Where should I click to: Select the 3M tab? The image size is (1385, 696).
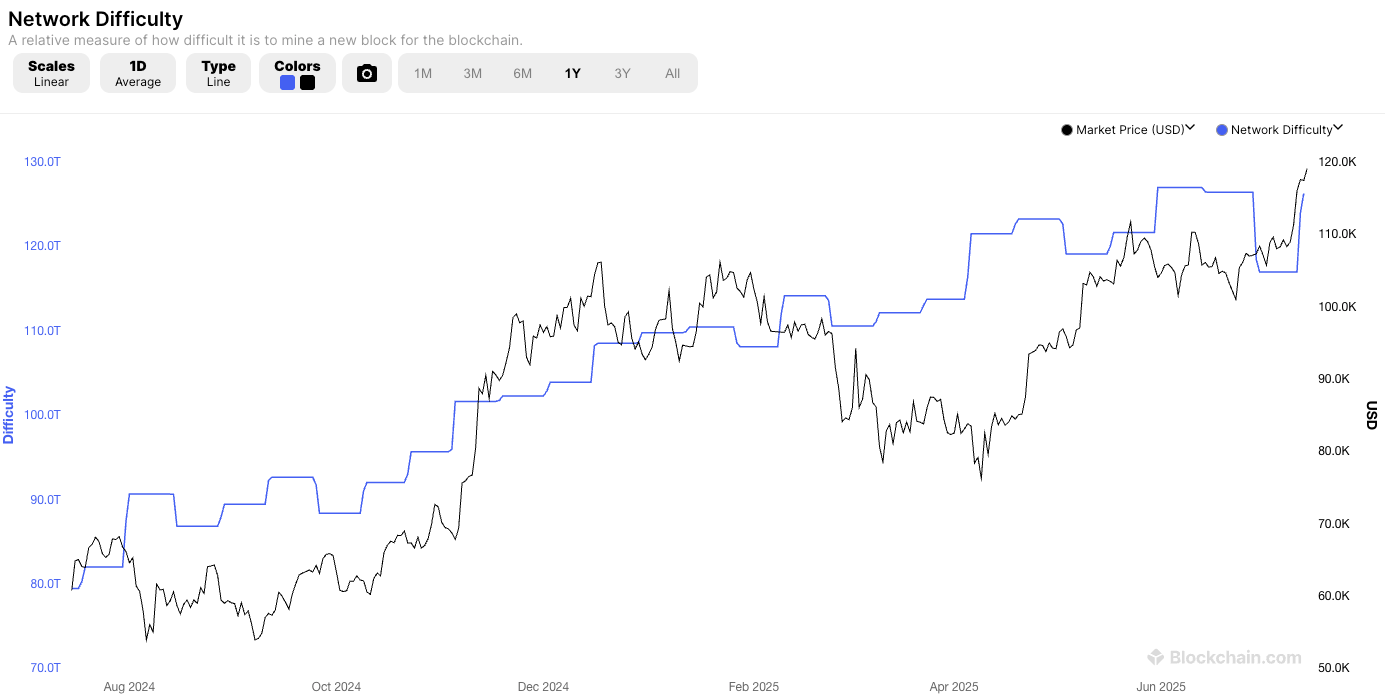pyautogui.click(x=472, y=72)
